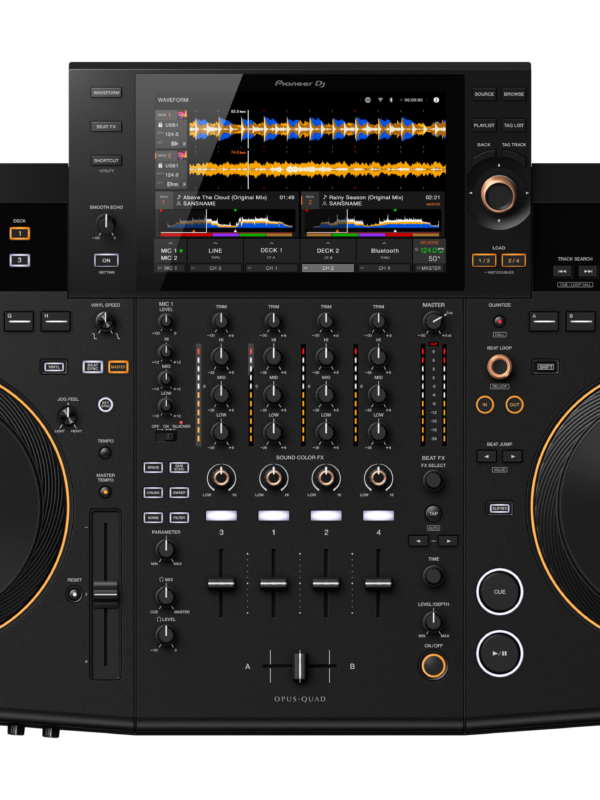This screenshot has width=600, height=800.
Task: Hit the track search next button
Action: click(x=588, y=271)
